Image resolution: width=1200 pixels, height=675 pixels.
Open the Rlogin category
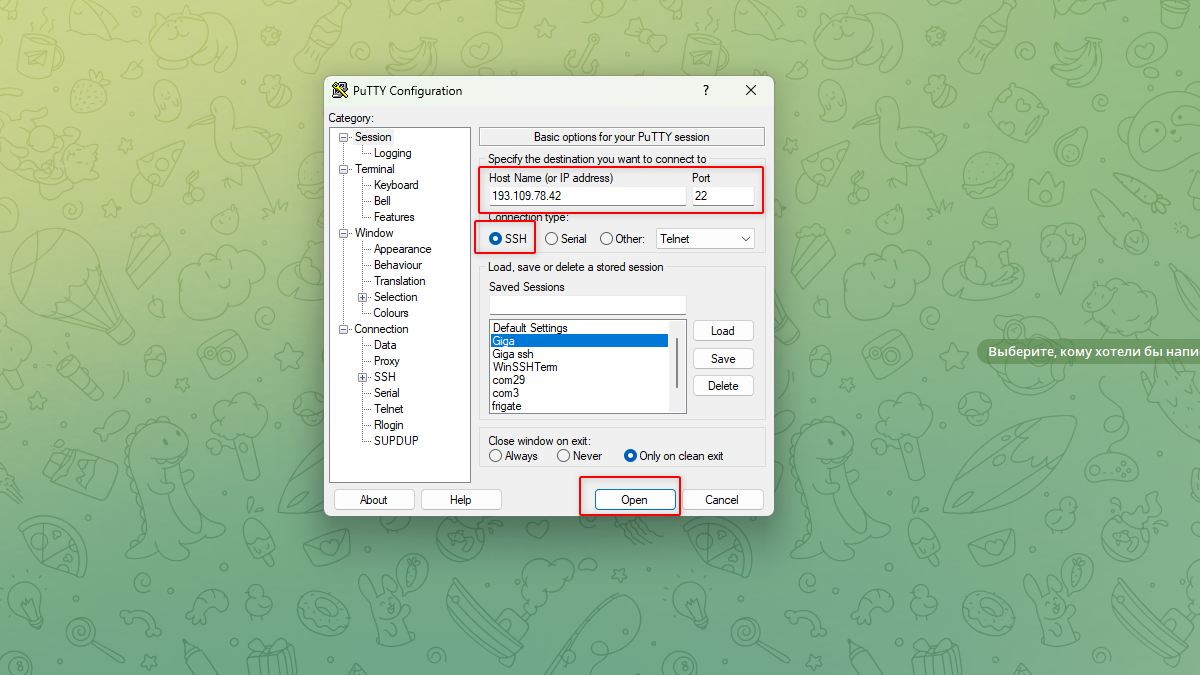pos(389,425)
